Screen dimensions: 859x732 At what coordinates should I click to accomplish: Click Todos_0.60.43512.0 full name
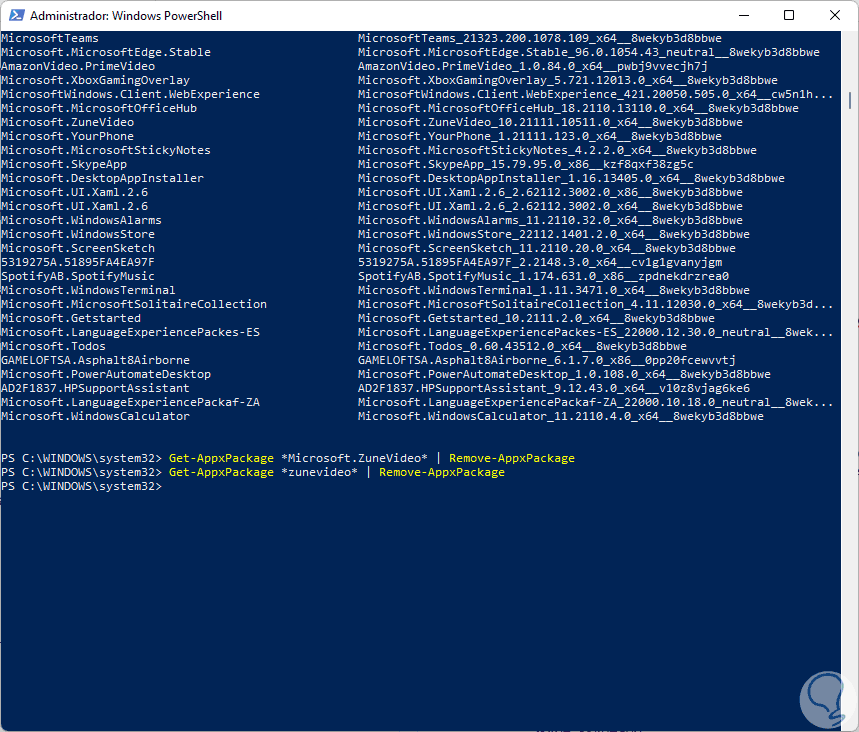522,346
